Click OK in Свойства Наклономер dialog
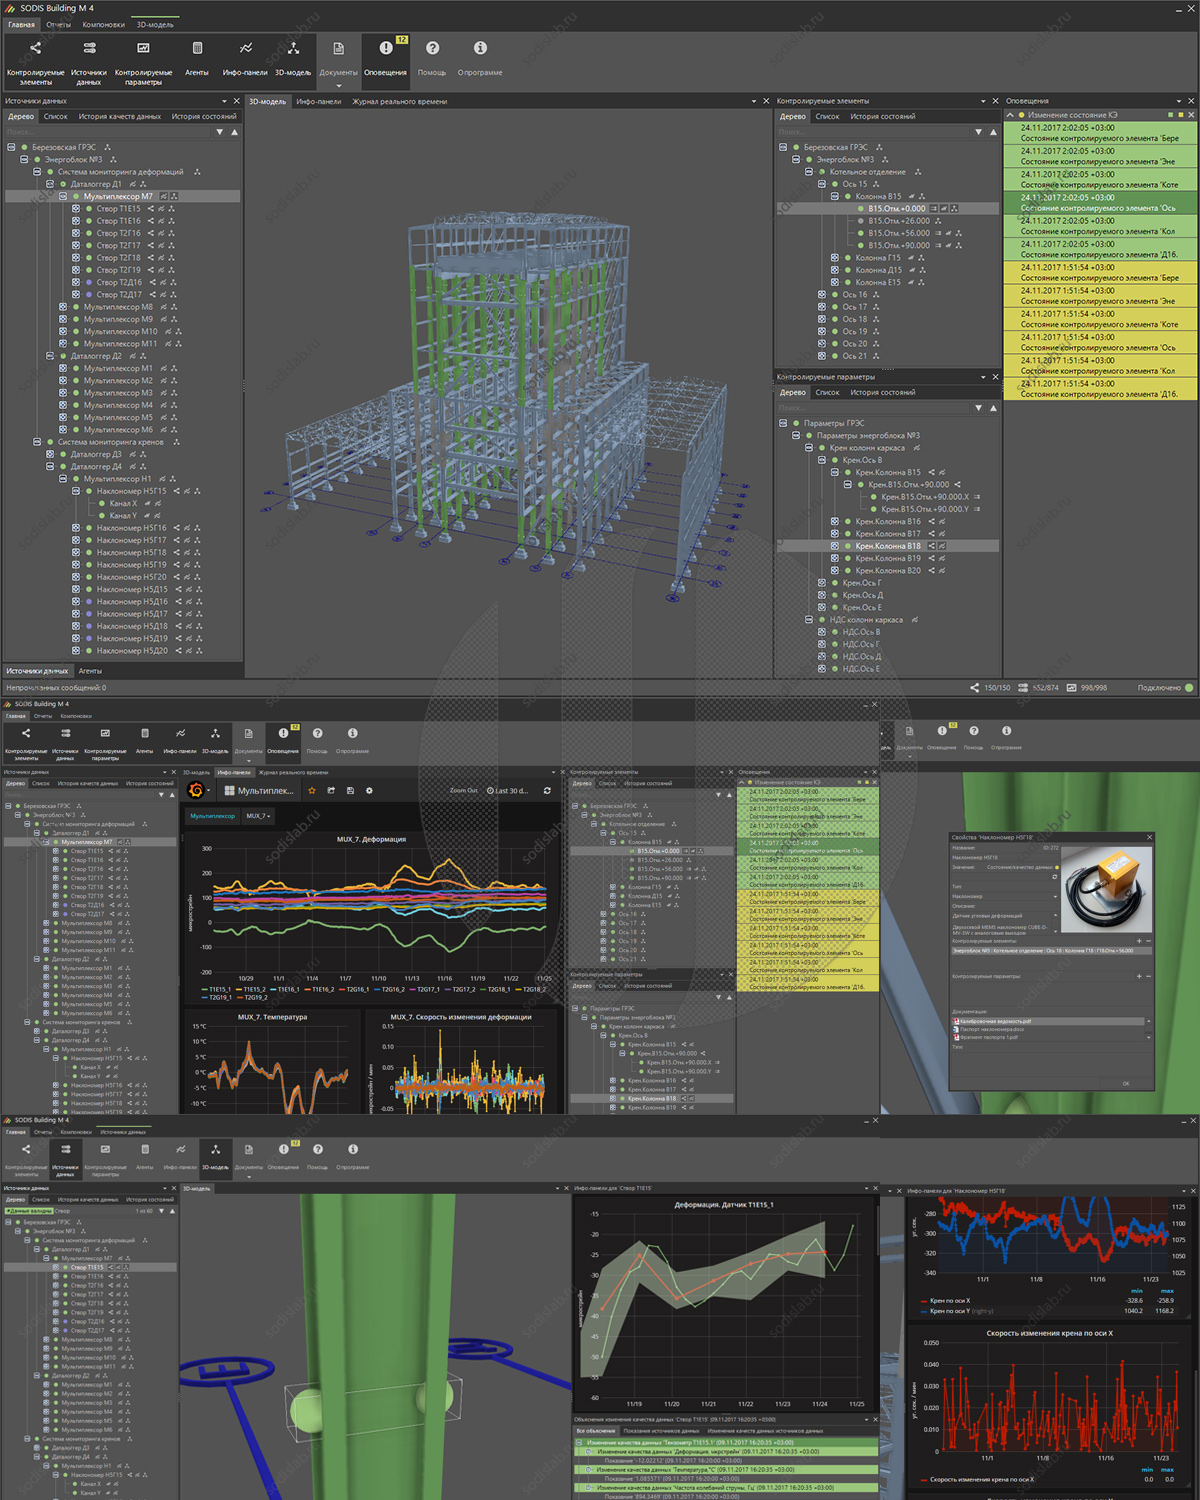The height and width of the screenshot is (1500, 1200). point(1126,1083)
